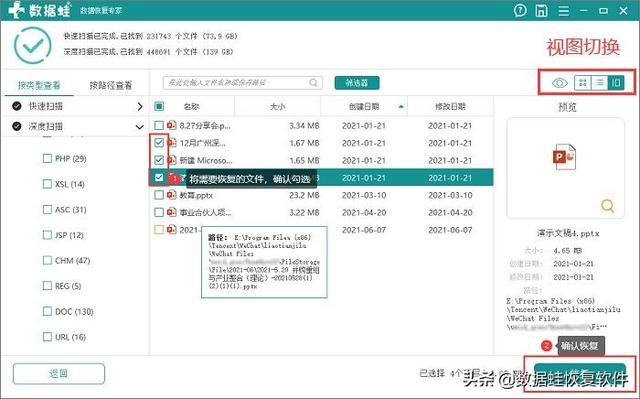Check the PHP (29) type checkbox
640x399 pixels.
[47, 158]
